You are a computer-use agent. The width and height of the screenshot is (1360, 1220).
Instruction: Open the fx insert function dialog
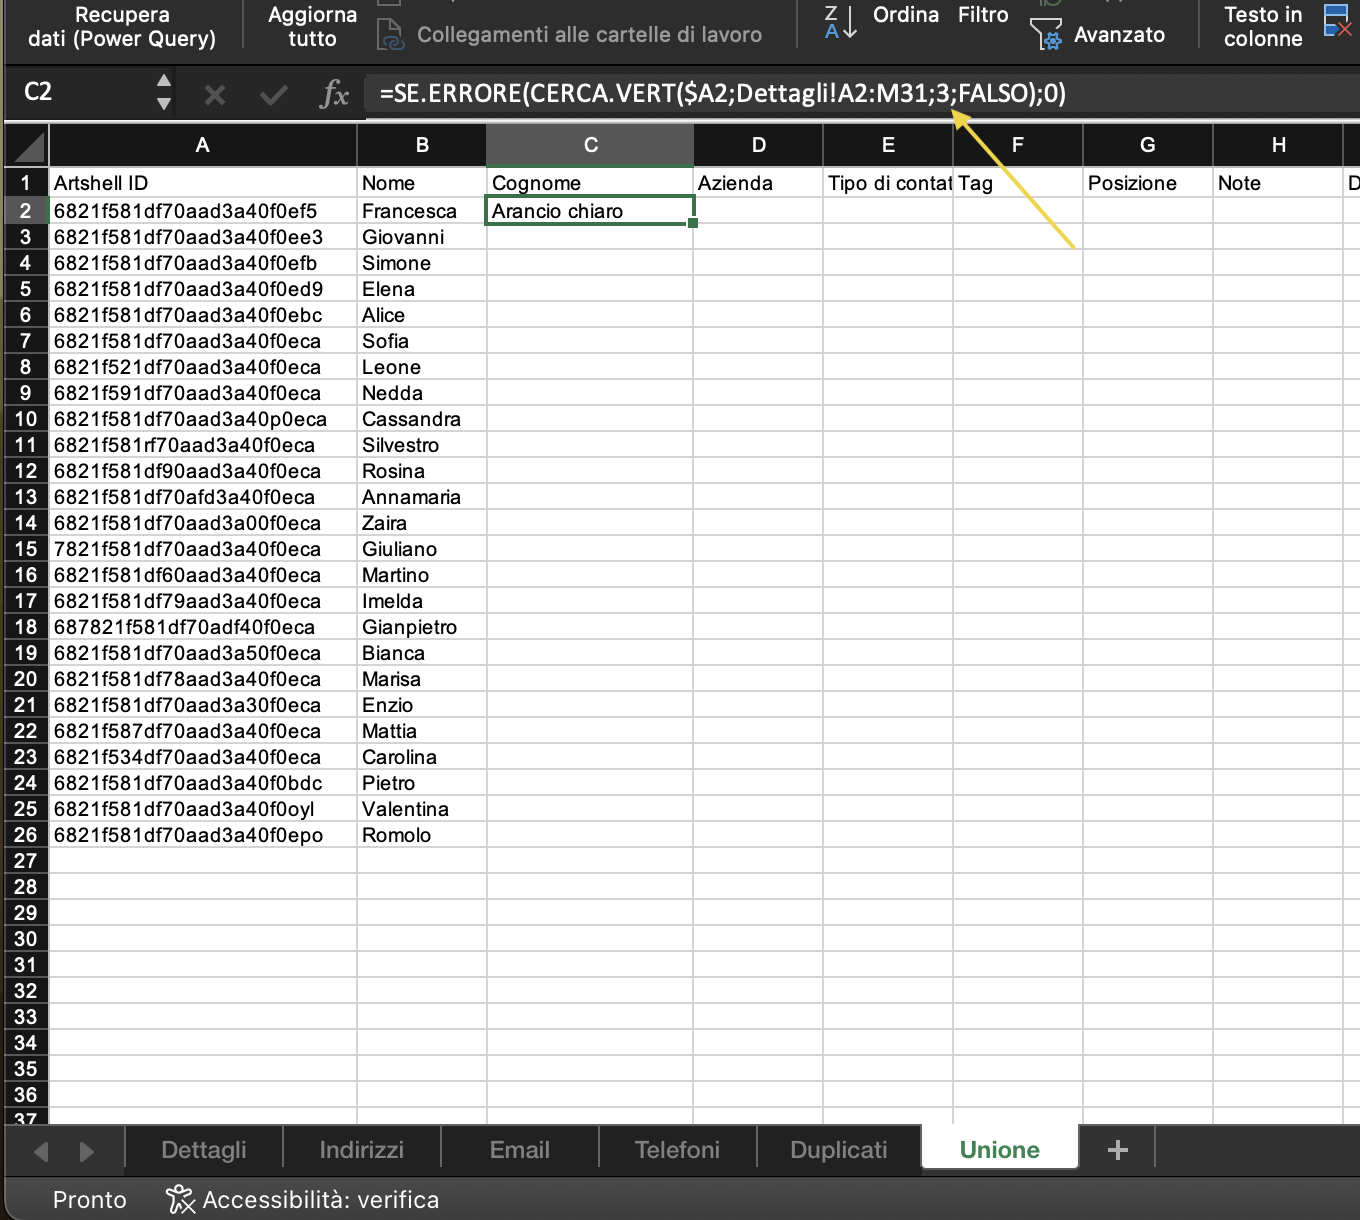pos(334,95)
